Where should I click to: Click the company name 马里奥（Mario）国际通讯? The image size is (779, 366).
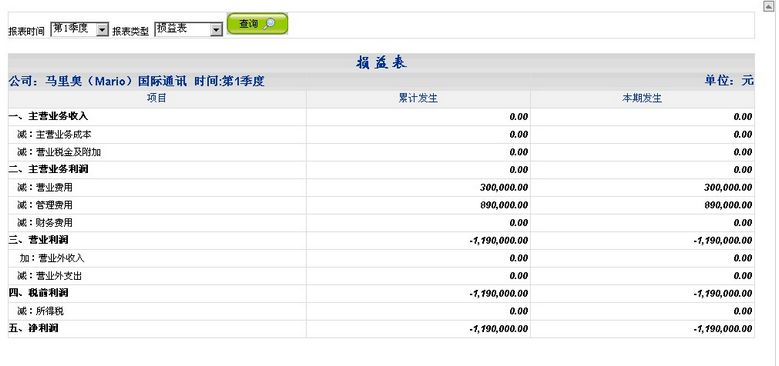[x=116, y=81]
